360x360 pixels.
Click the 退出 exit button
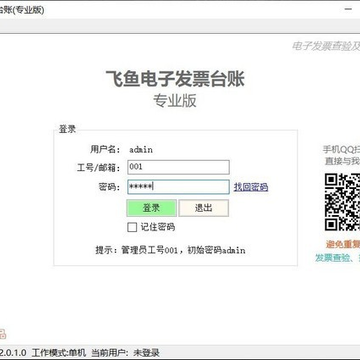pyautogui.click(x=204, y=208)
